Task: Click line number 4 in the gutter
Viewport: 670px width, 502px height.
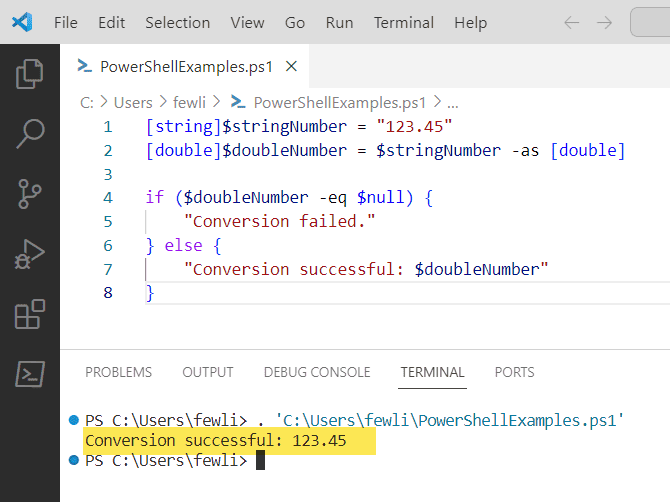Action: point(108,197)
